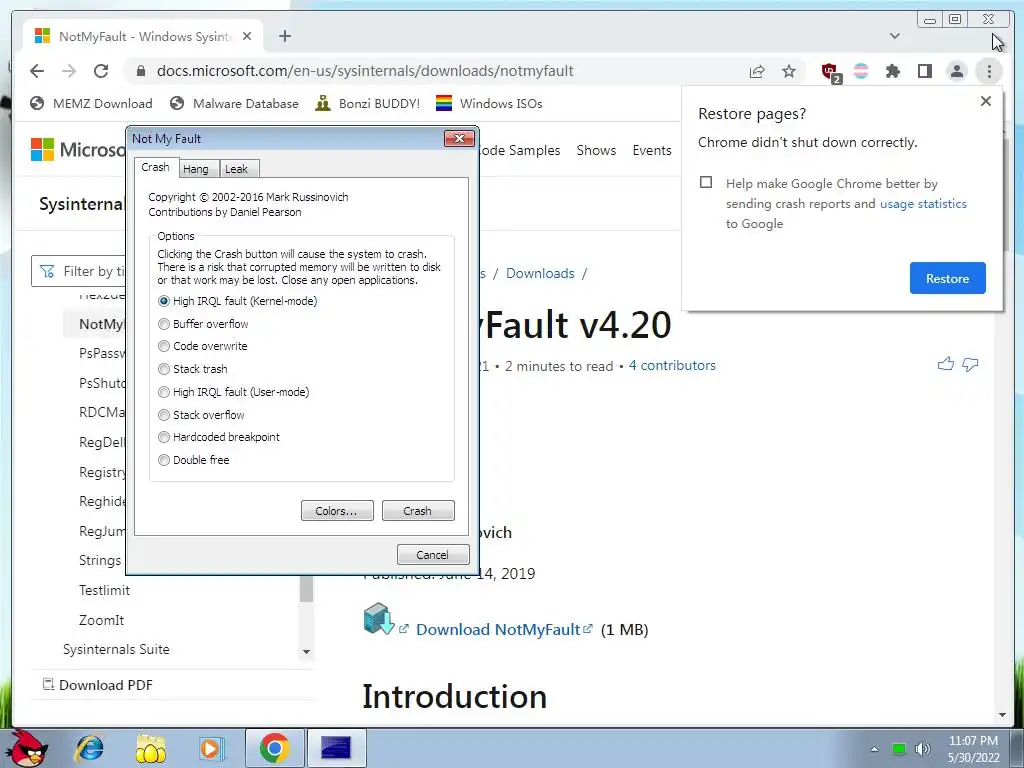The width and height of the screenshot is (1024, 768).
Task: Open the Code Samples menu item
Action: coord(520,150)
